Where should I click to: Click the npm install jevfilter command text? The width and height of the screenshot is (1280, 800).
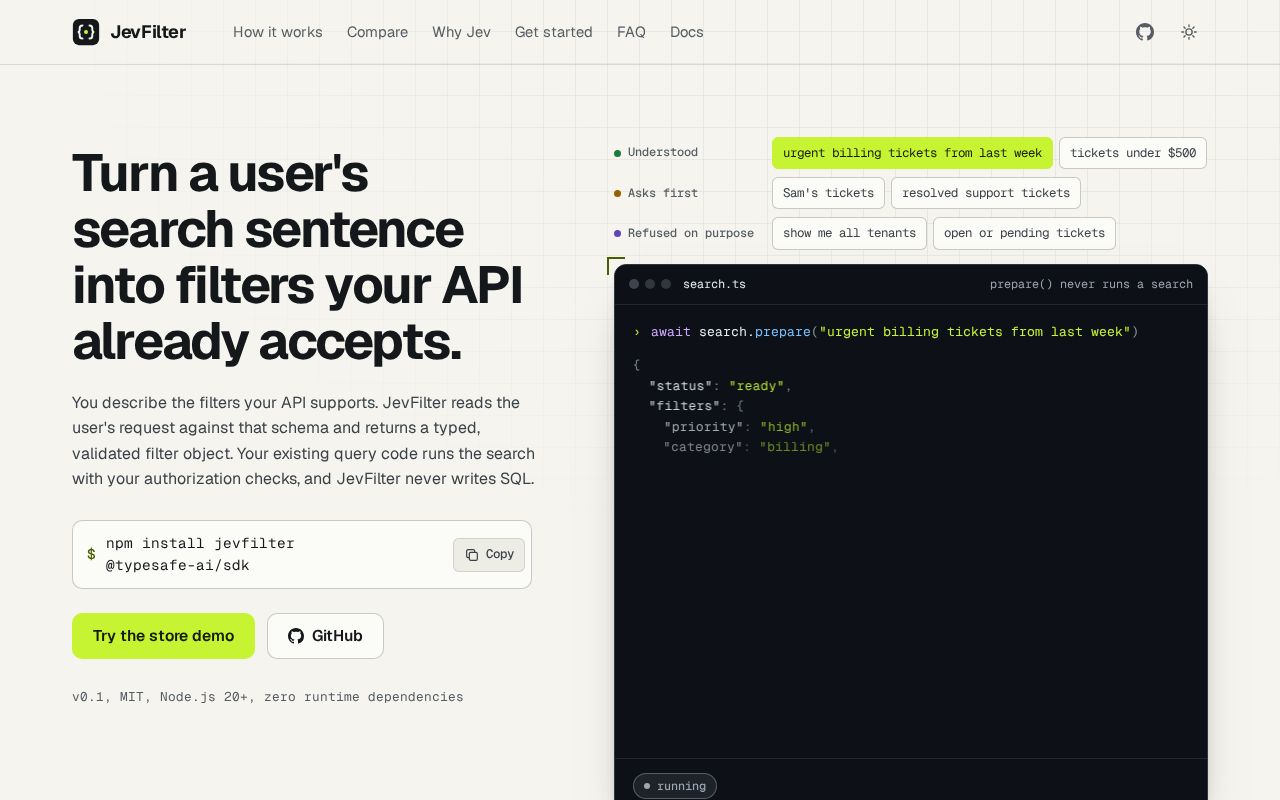[x=200, y=555]
